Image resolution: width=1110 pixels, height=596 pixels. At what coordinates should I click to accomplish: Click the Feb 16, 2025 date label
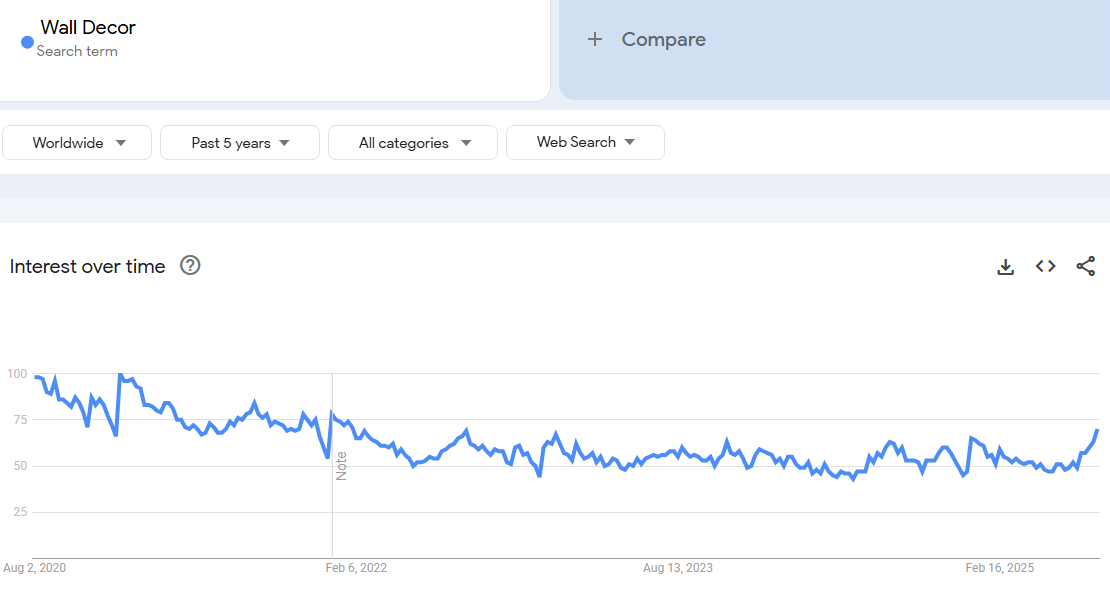click(1000, 568)
